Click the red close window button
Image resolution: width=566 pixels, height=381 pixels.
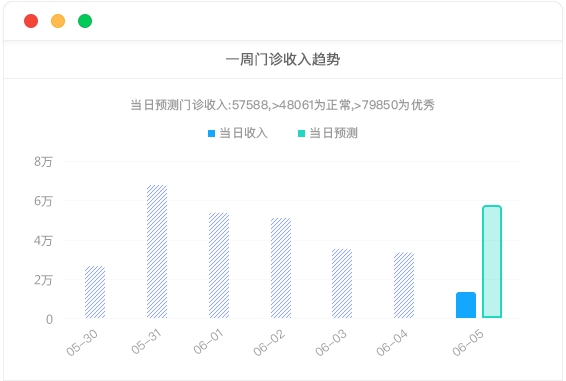tap(31, 21)
